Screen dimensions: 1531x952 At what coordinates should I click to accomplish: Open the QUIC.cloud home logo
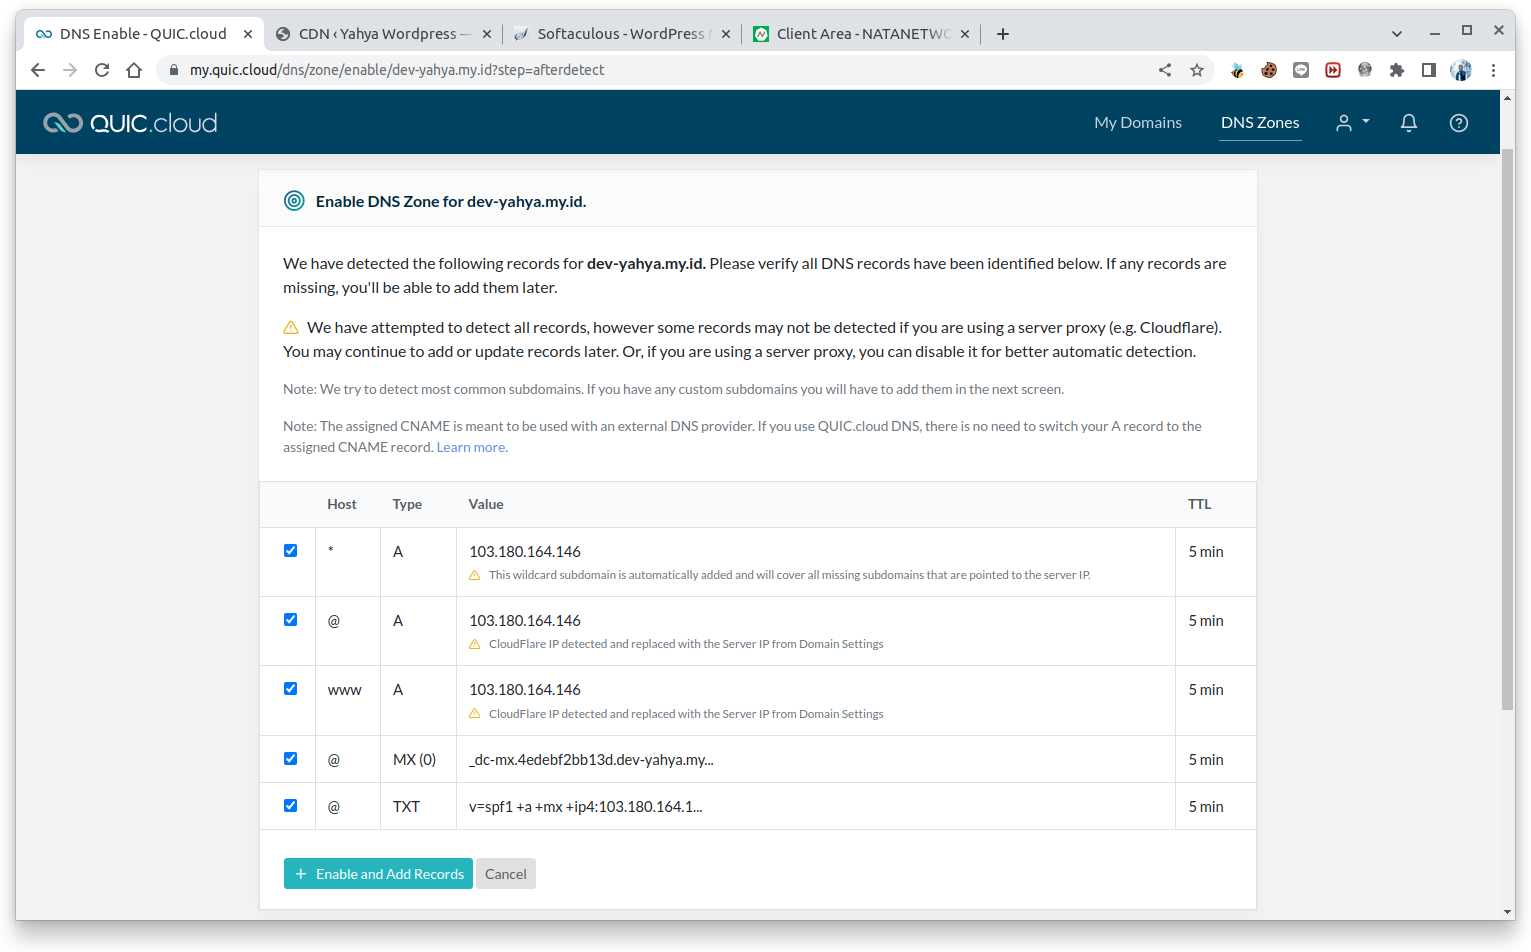click(129, 122)
